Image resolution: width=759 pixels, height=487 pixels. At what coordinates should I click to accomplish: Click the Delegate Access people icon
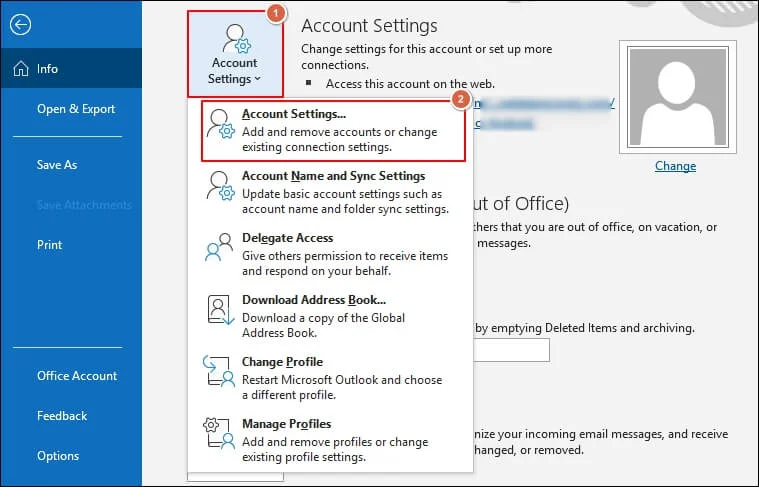(219, 247)
